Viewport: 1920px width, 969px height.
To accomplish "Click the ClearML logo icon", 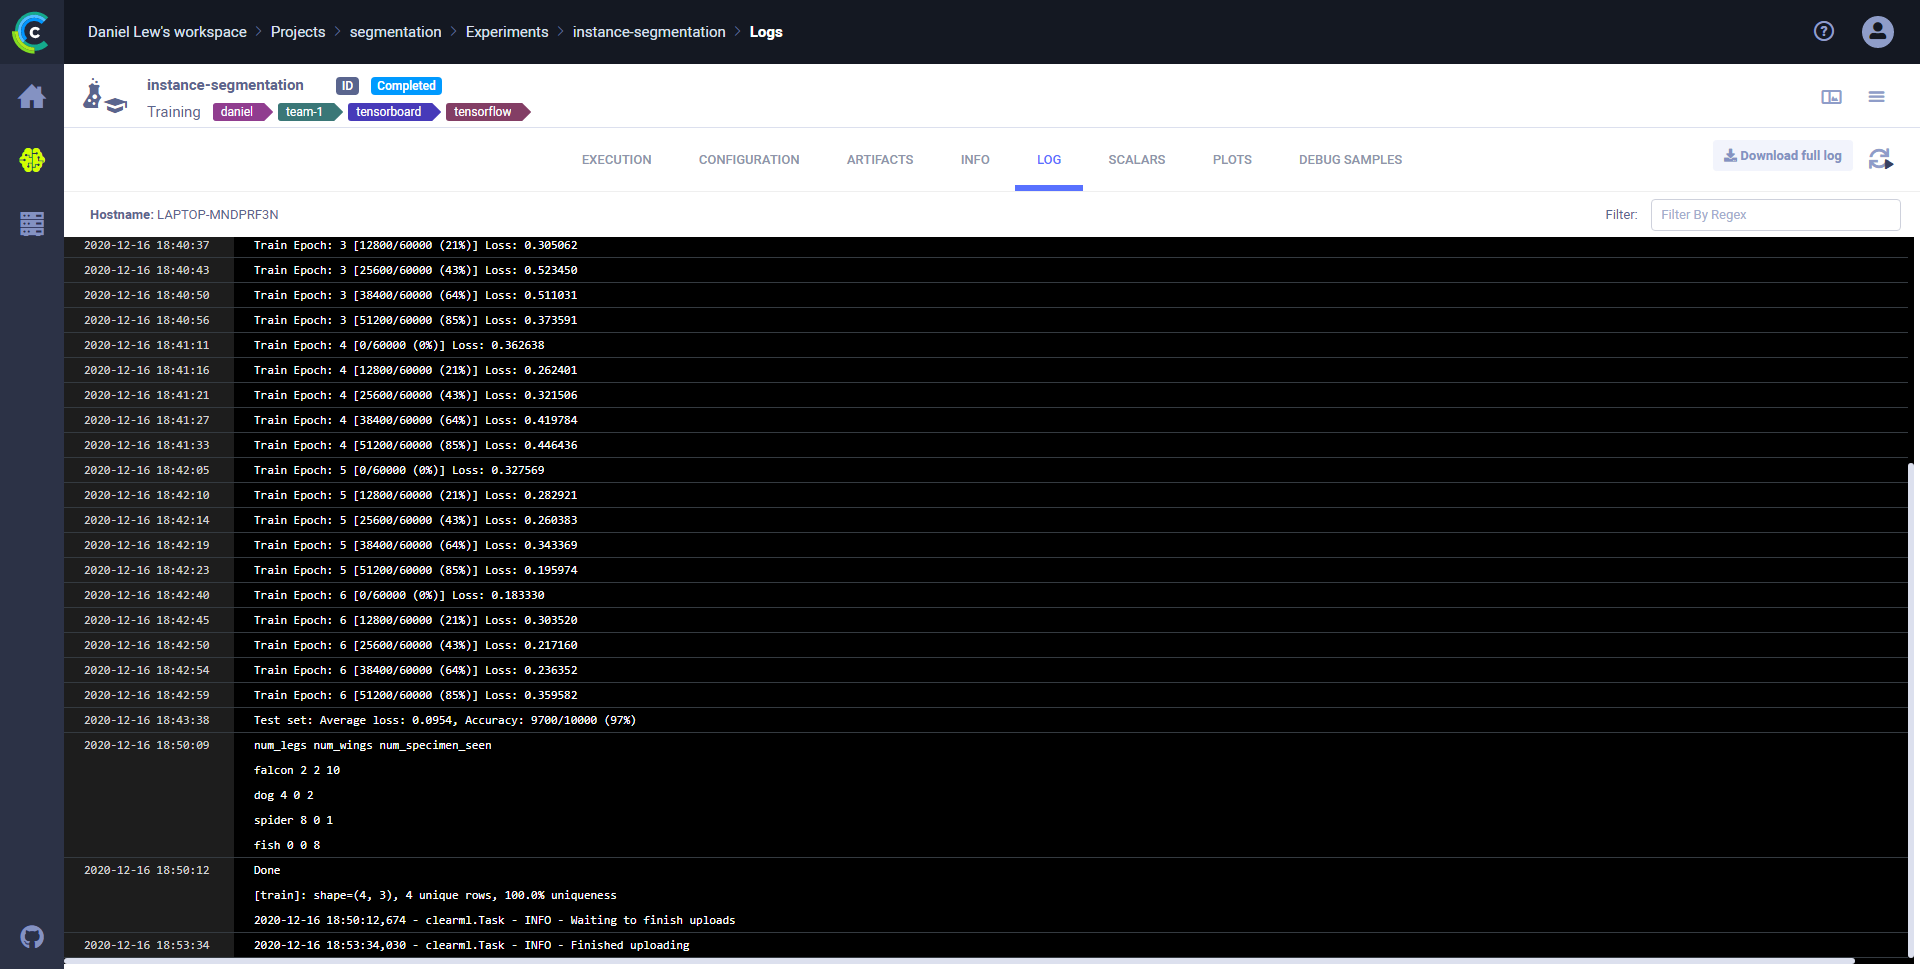I will (31, 32).
